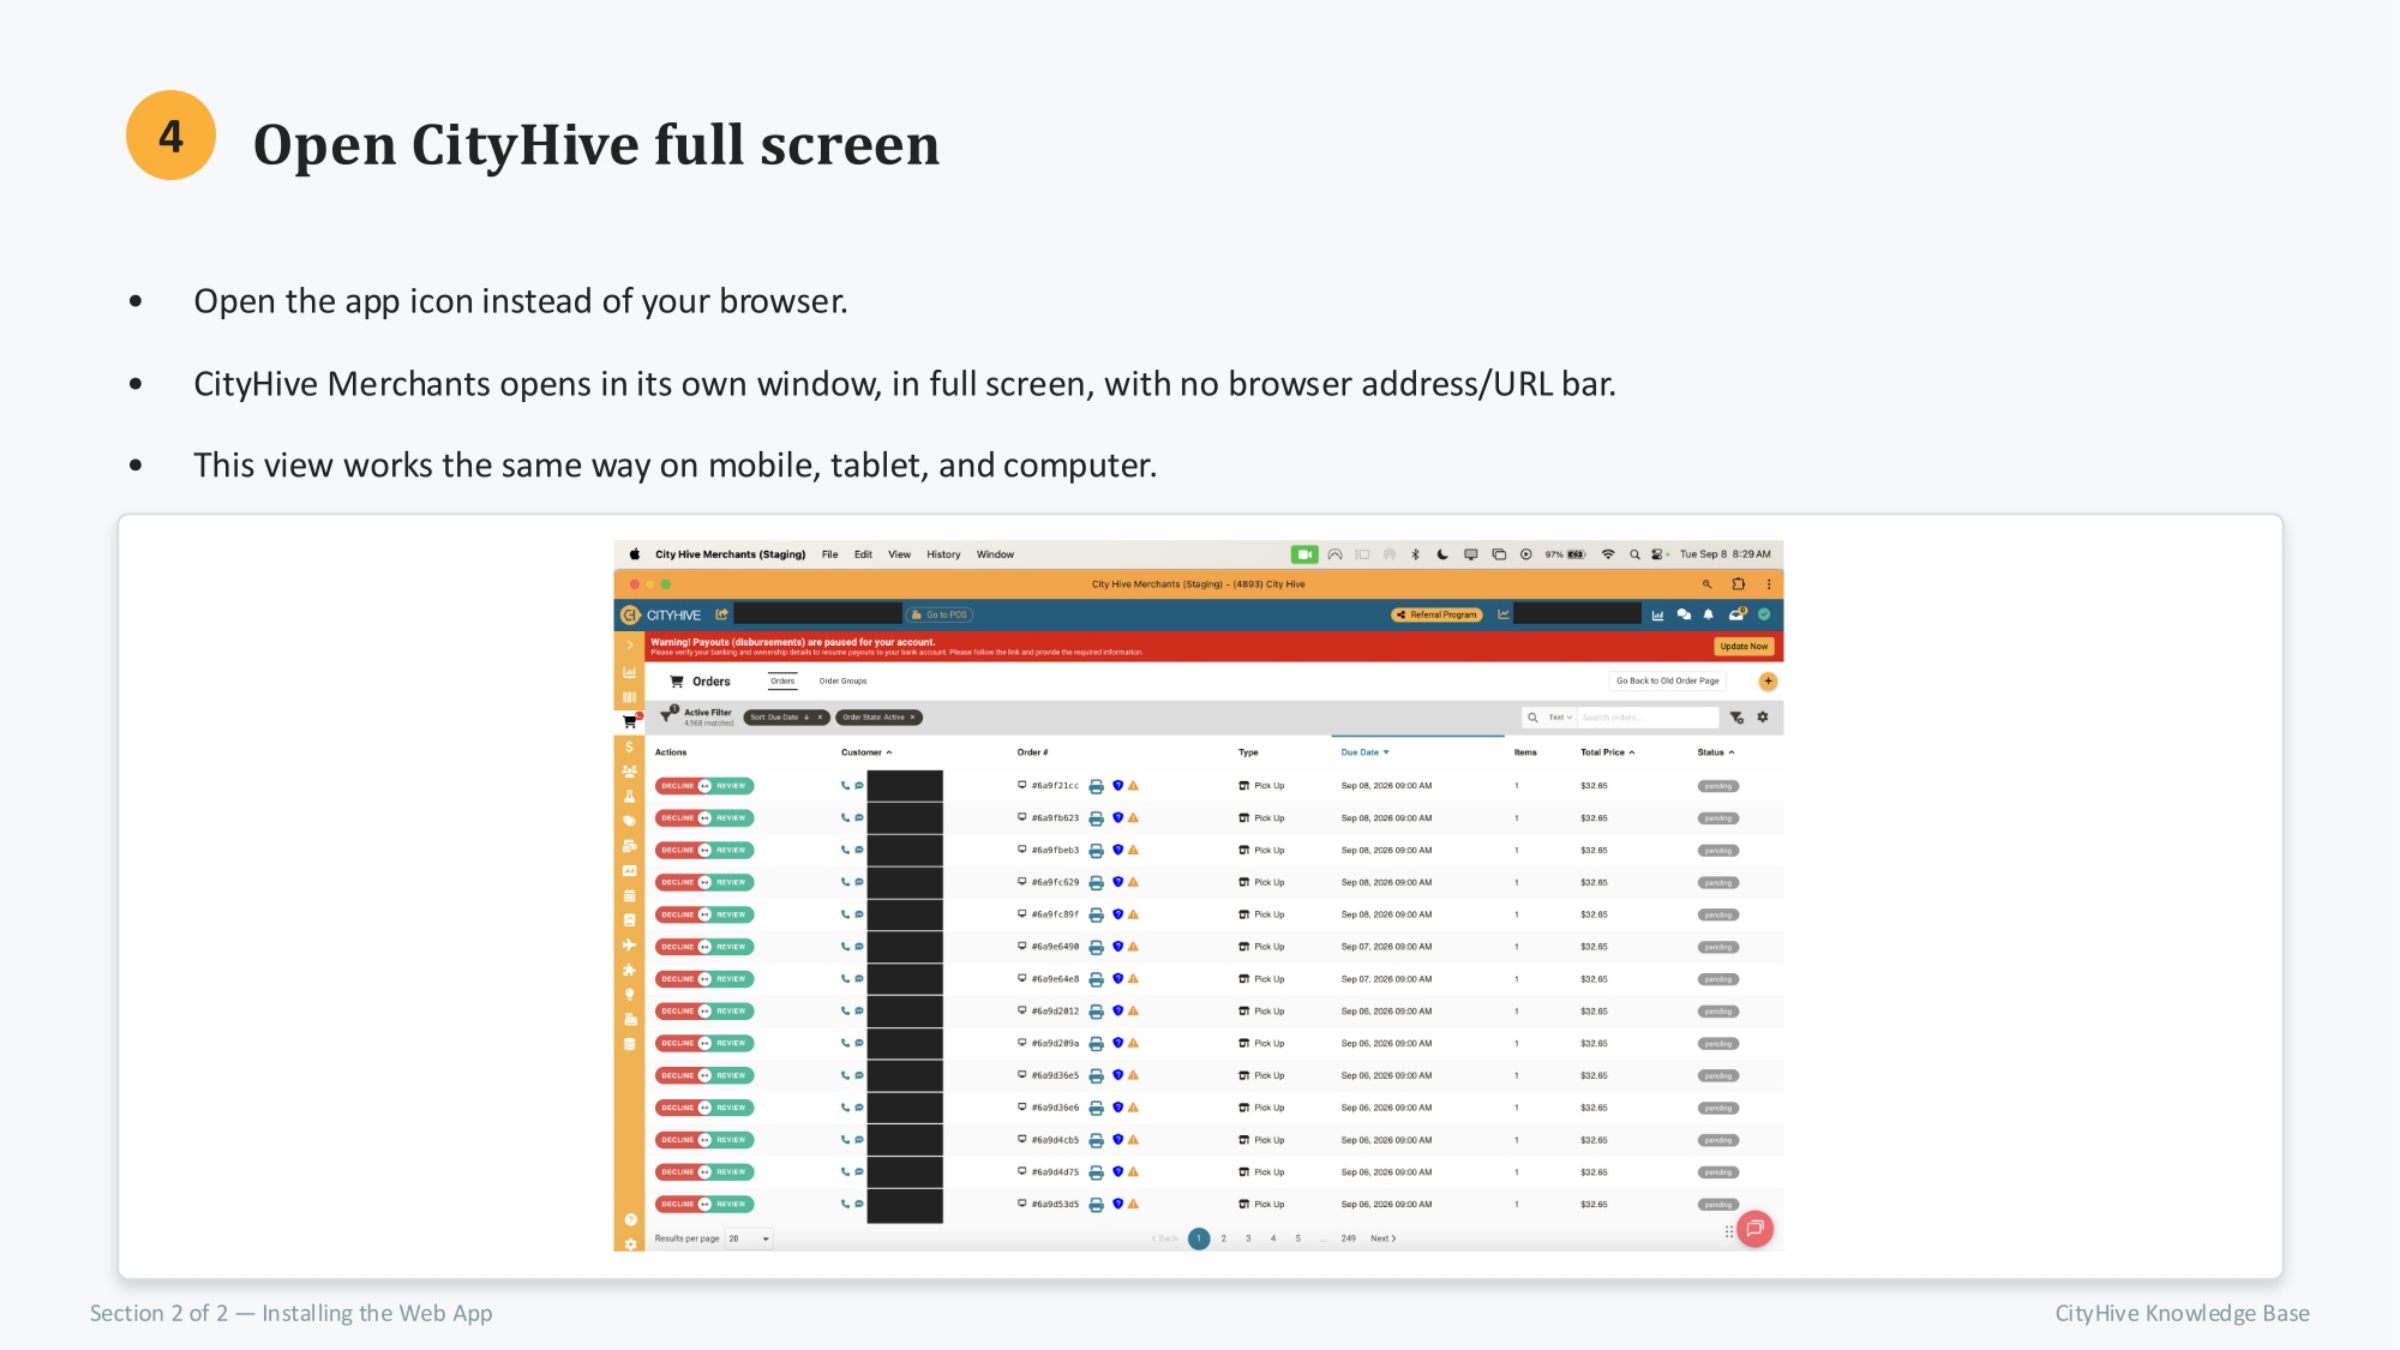Sort by the Customer column
This screenshot has height=1350, width=2400.
(x=866, y=752)
